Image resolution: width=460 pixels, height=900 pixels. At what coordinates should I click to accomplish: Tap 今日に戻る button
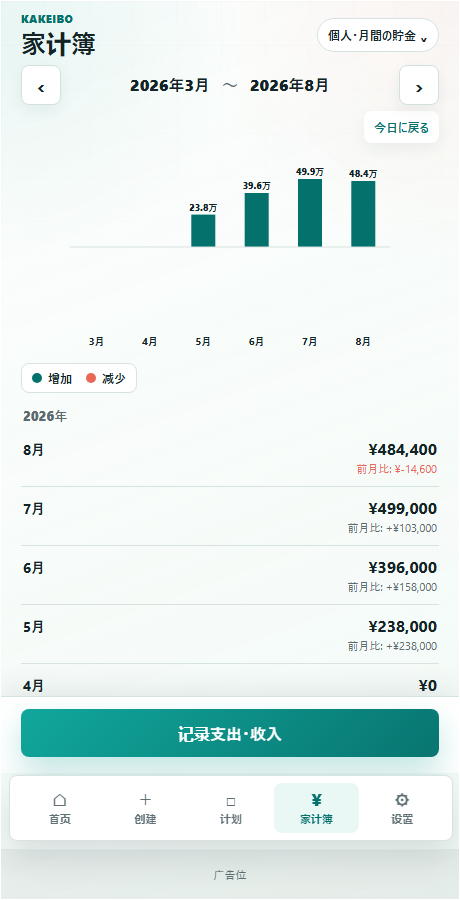point(401,127)
